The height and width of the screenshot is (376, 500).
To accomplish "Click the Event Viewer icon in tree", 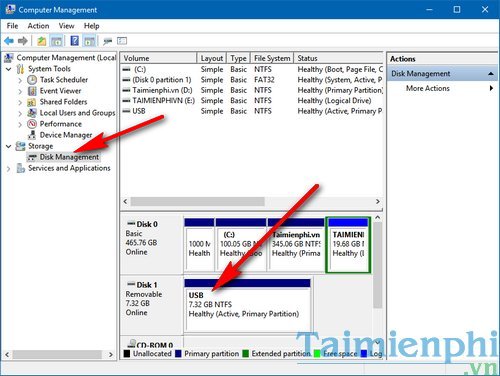I will point(32,91).
